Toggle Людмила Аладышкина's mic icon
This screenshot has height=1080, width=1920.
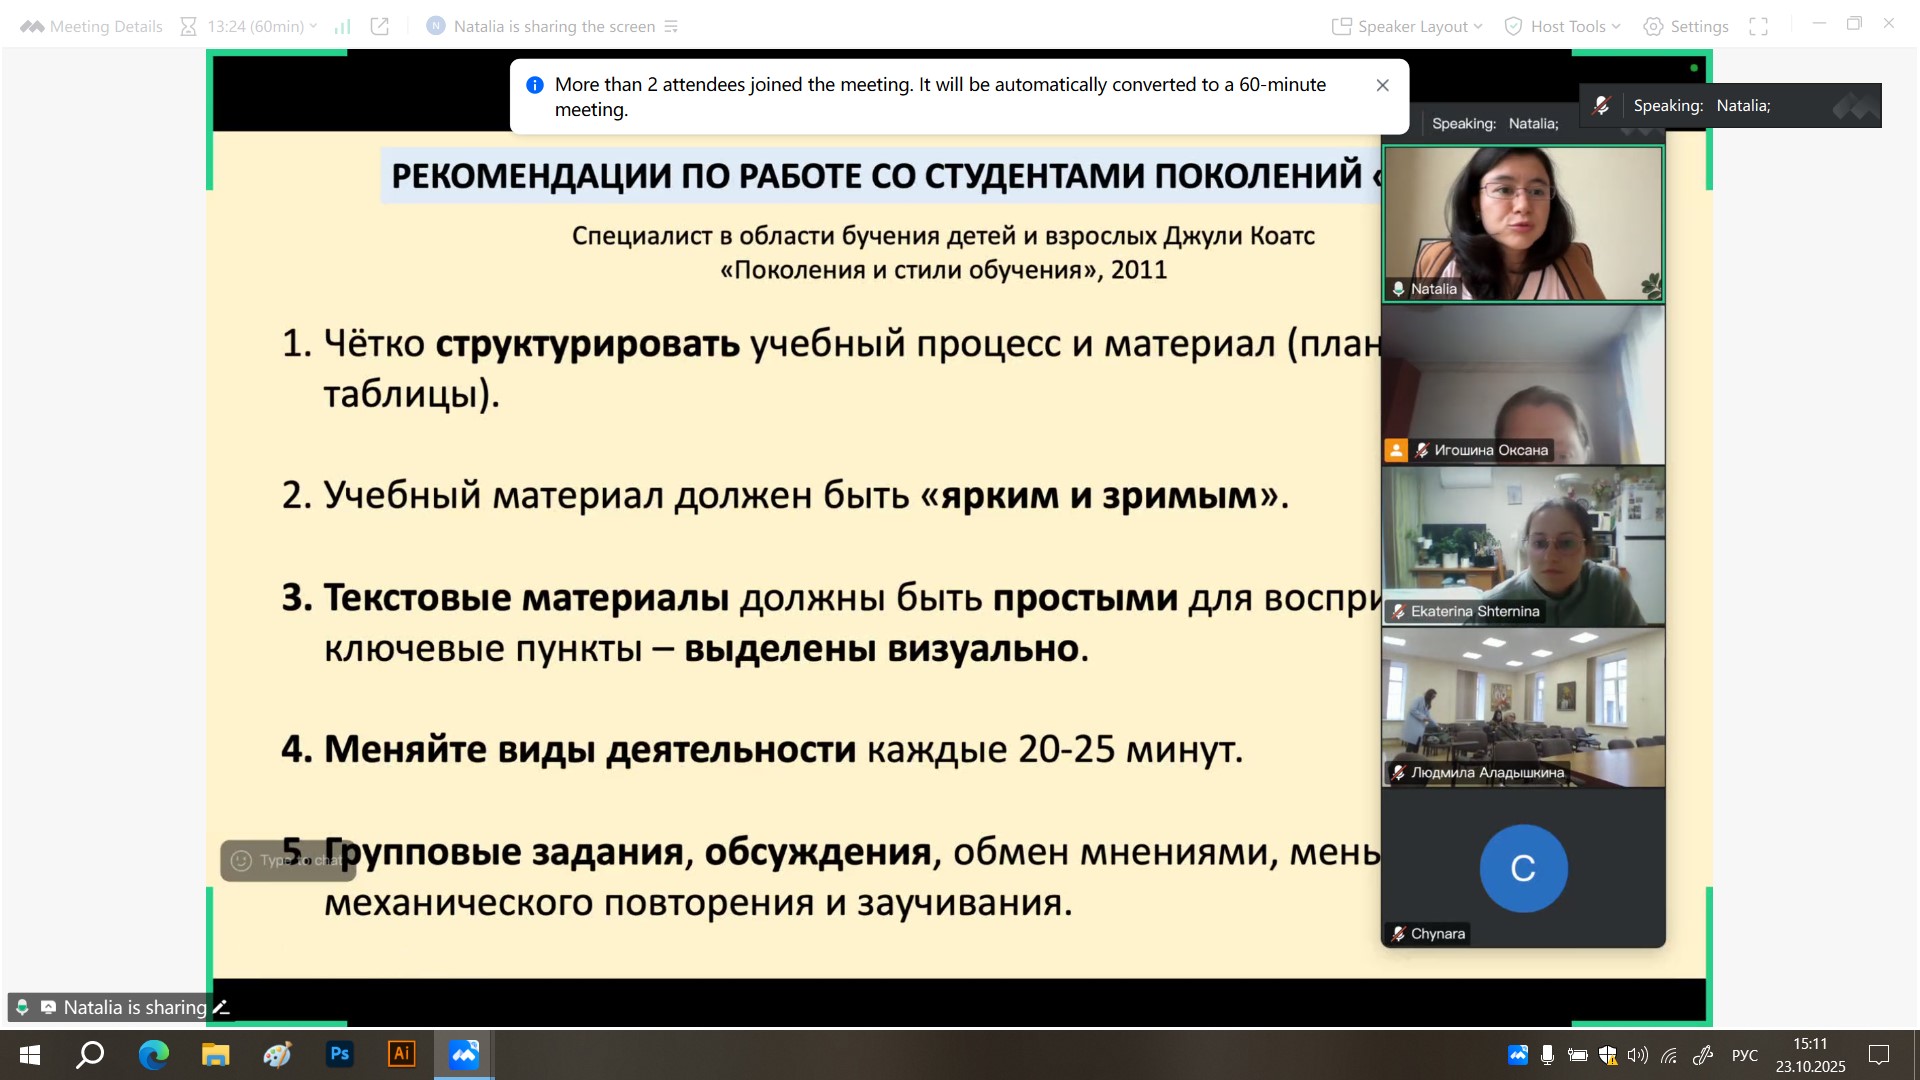coord(1398,771)
